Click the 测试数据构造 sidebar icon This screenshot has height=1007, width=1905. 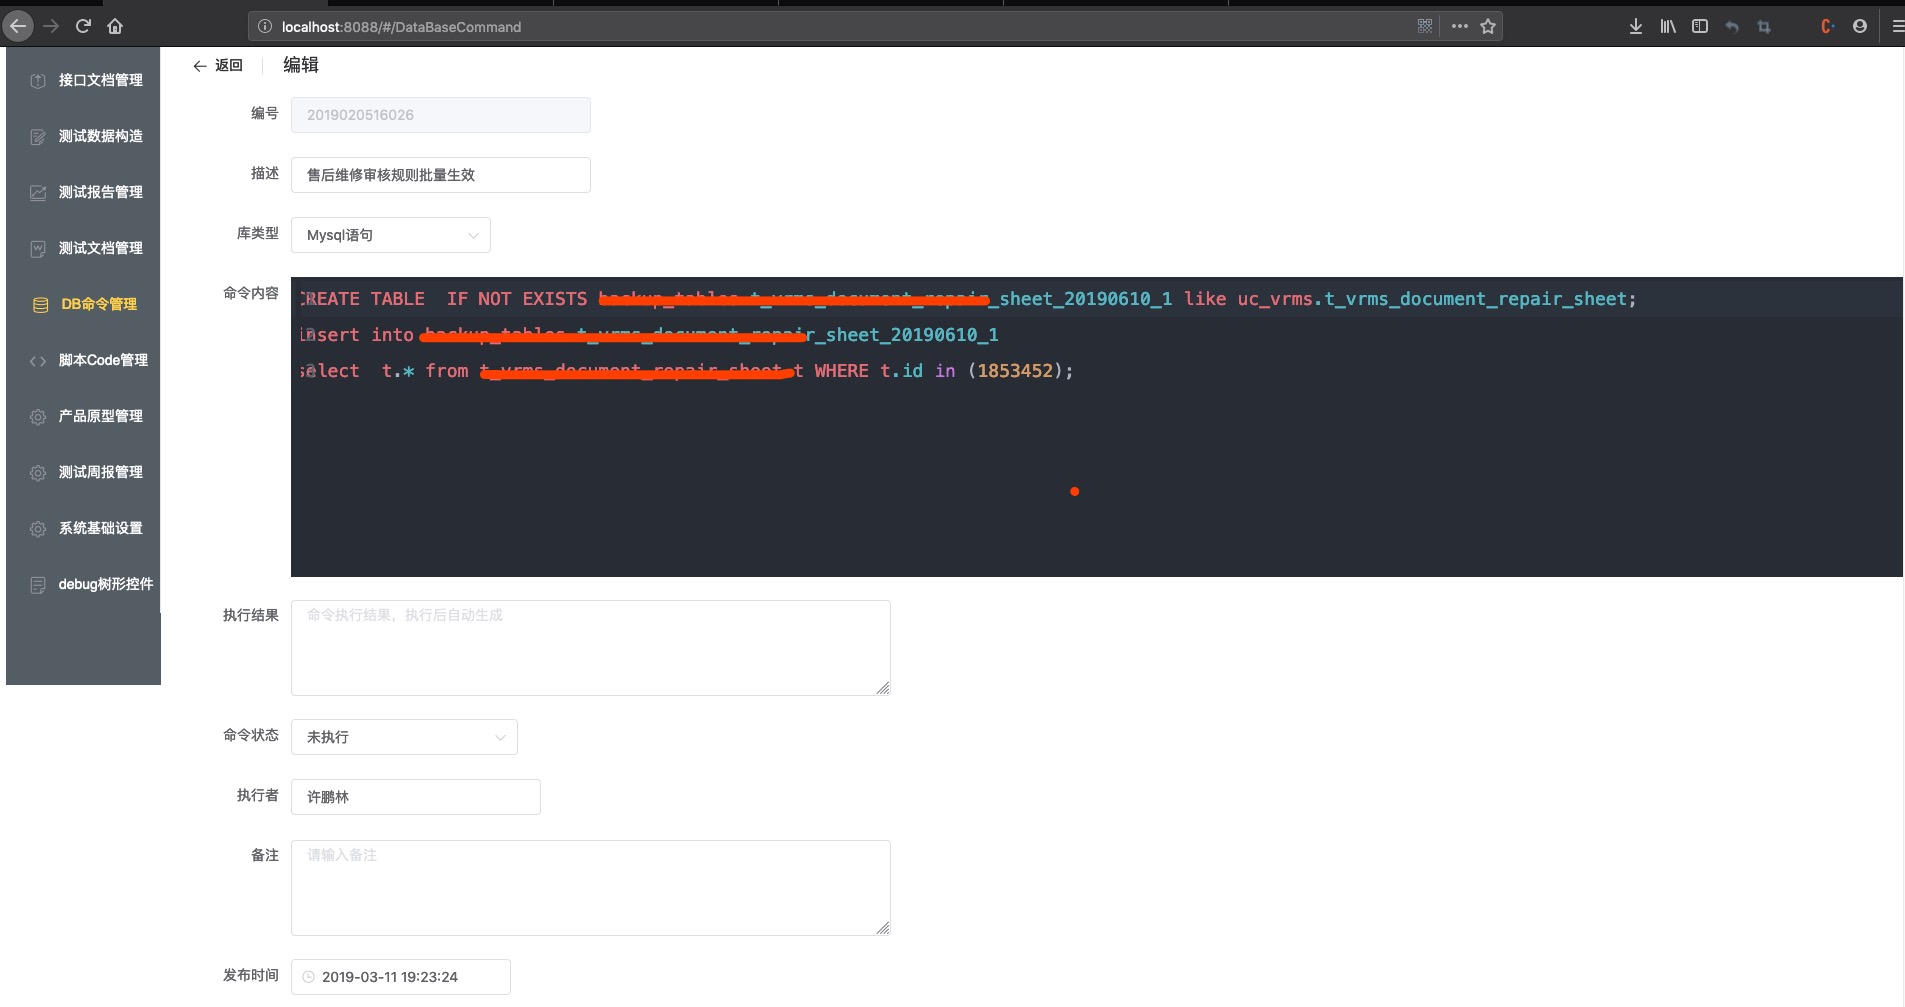(38, 137)
